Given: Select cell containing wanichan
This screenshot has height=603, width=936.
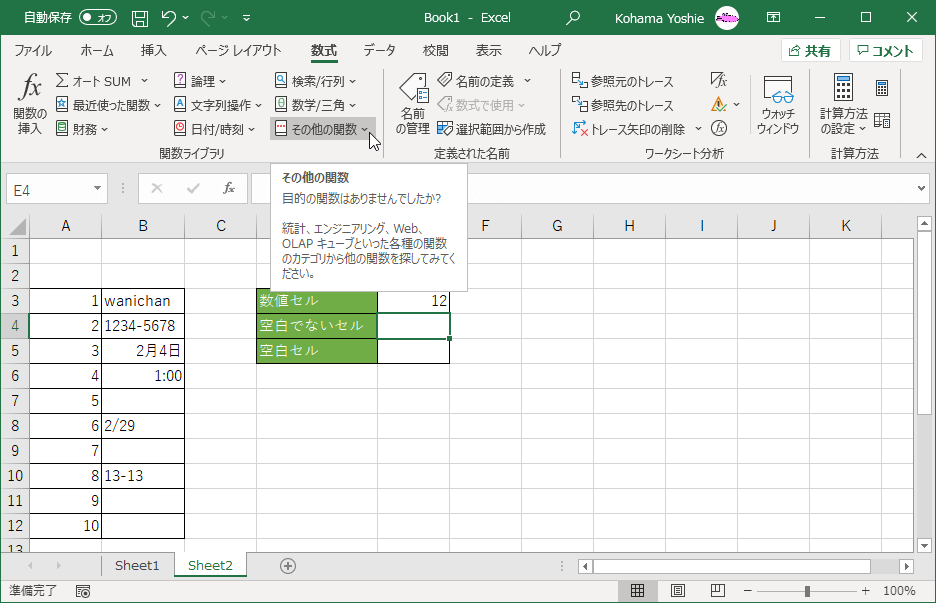Looking at the screenshot, I should pos(143,301).
